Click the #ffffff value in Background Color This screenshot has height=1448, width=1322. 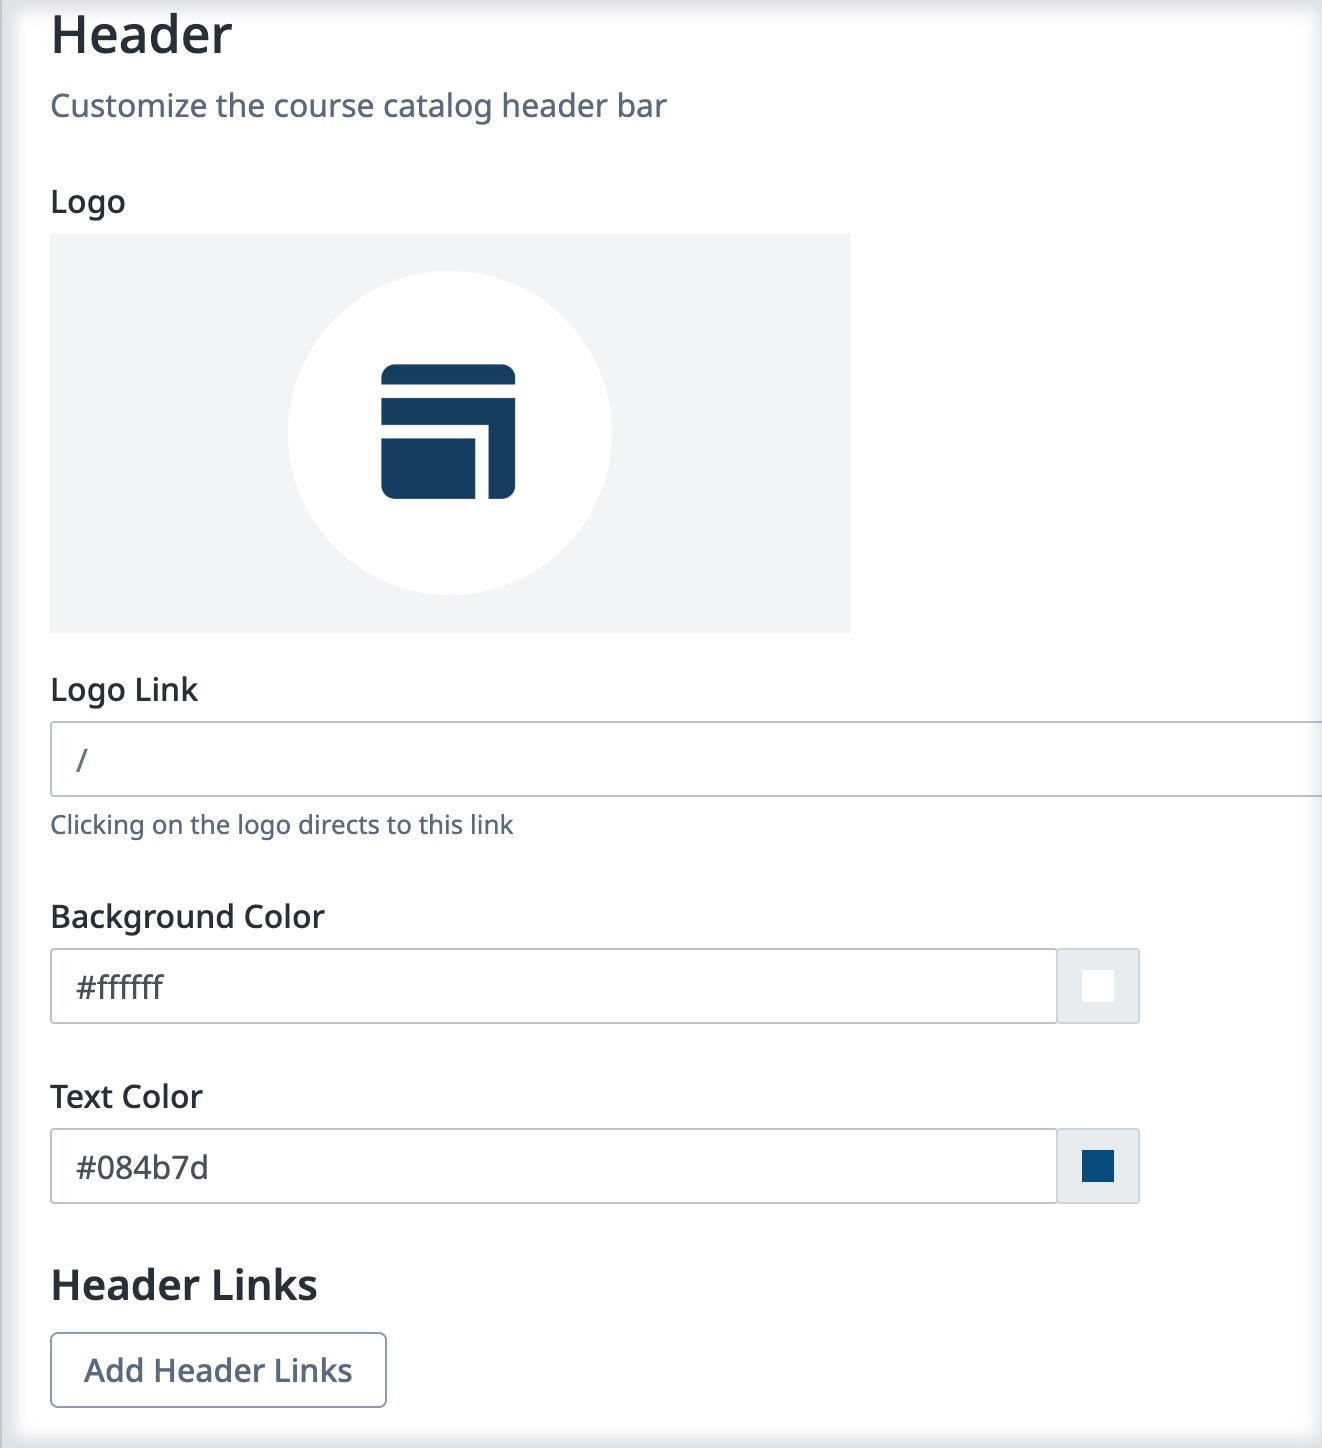[x=120, y=988]
